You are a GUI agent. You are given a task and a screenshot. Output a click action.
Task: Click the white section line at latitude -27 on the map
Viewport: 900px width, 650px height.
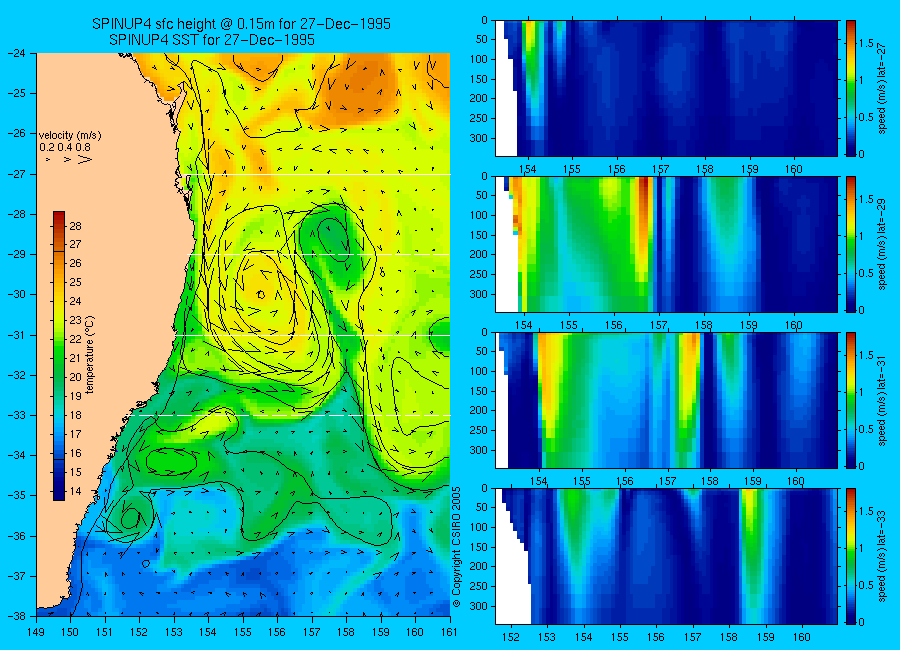click(315, 175)
